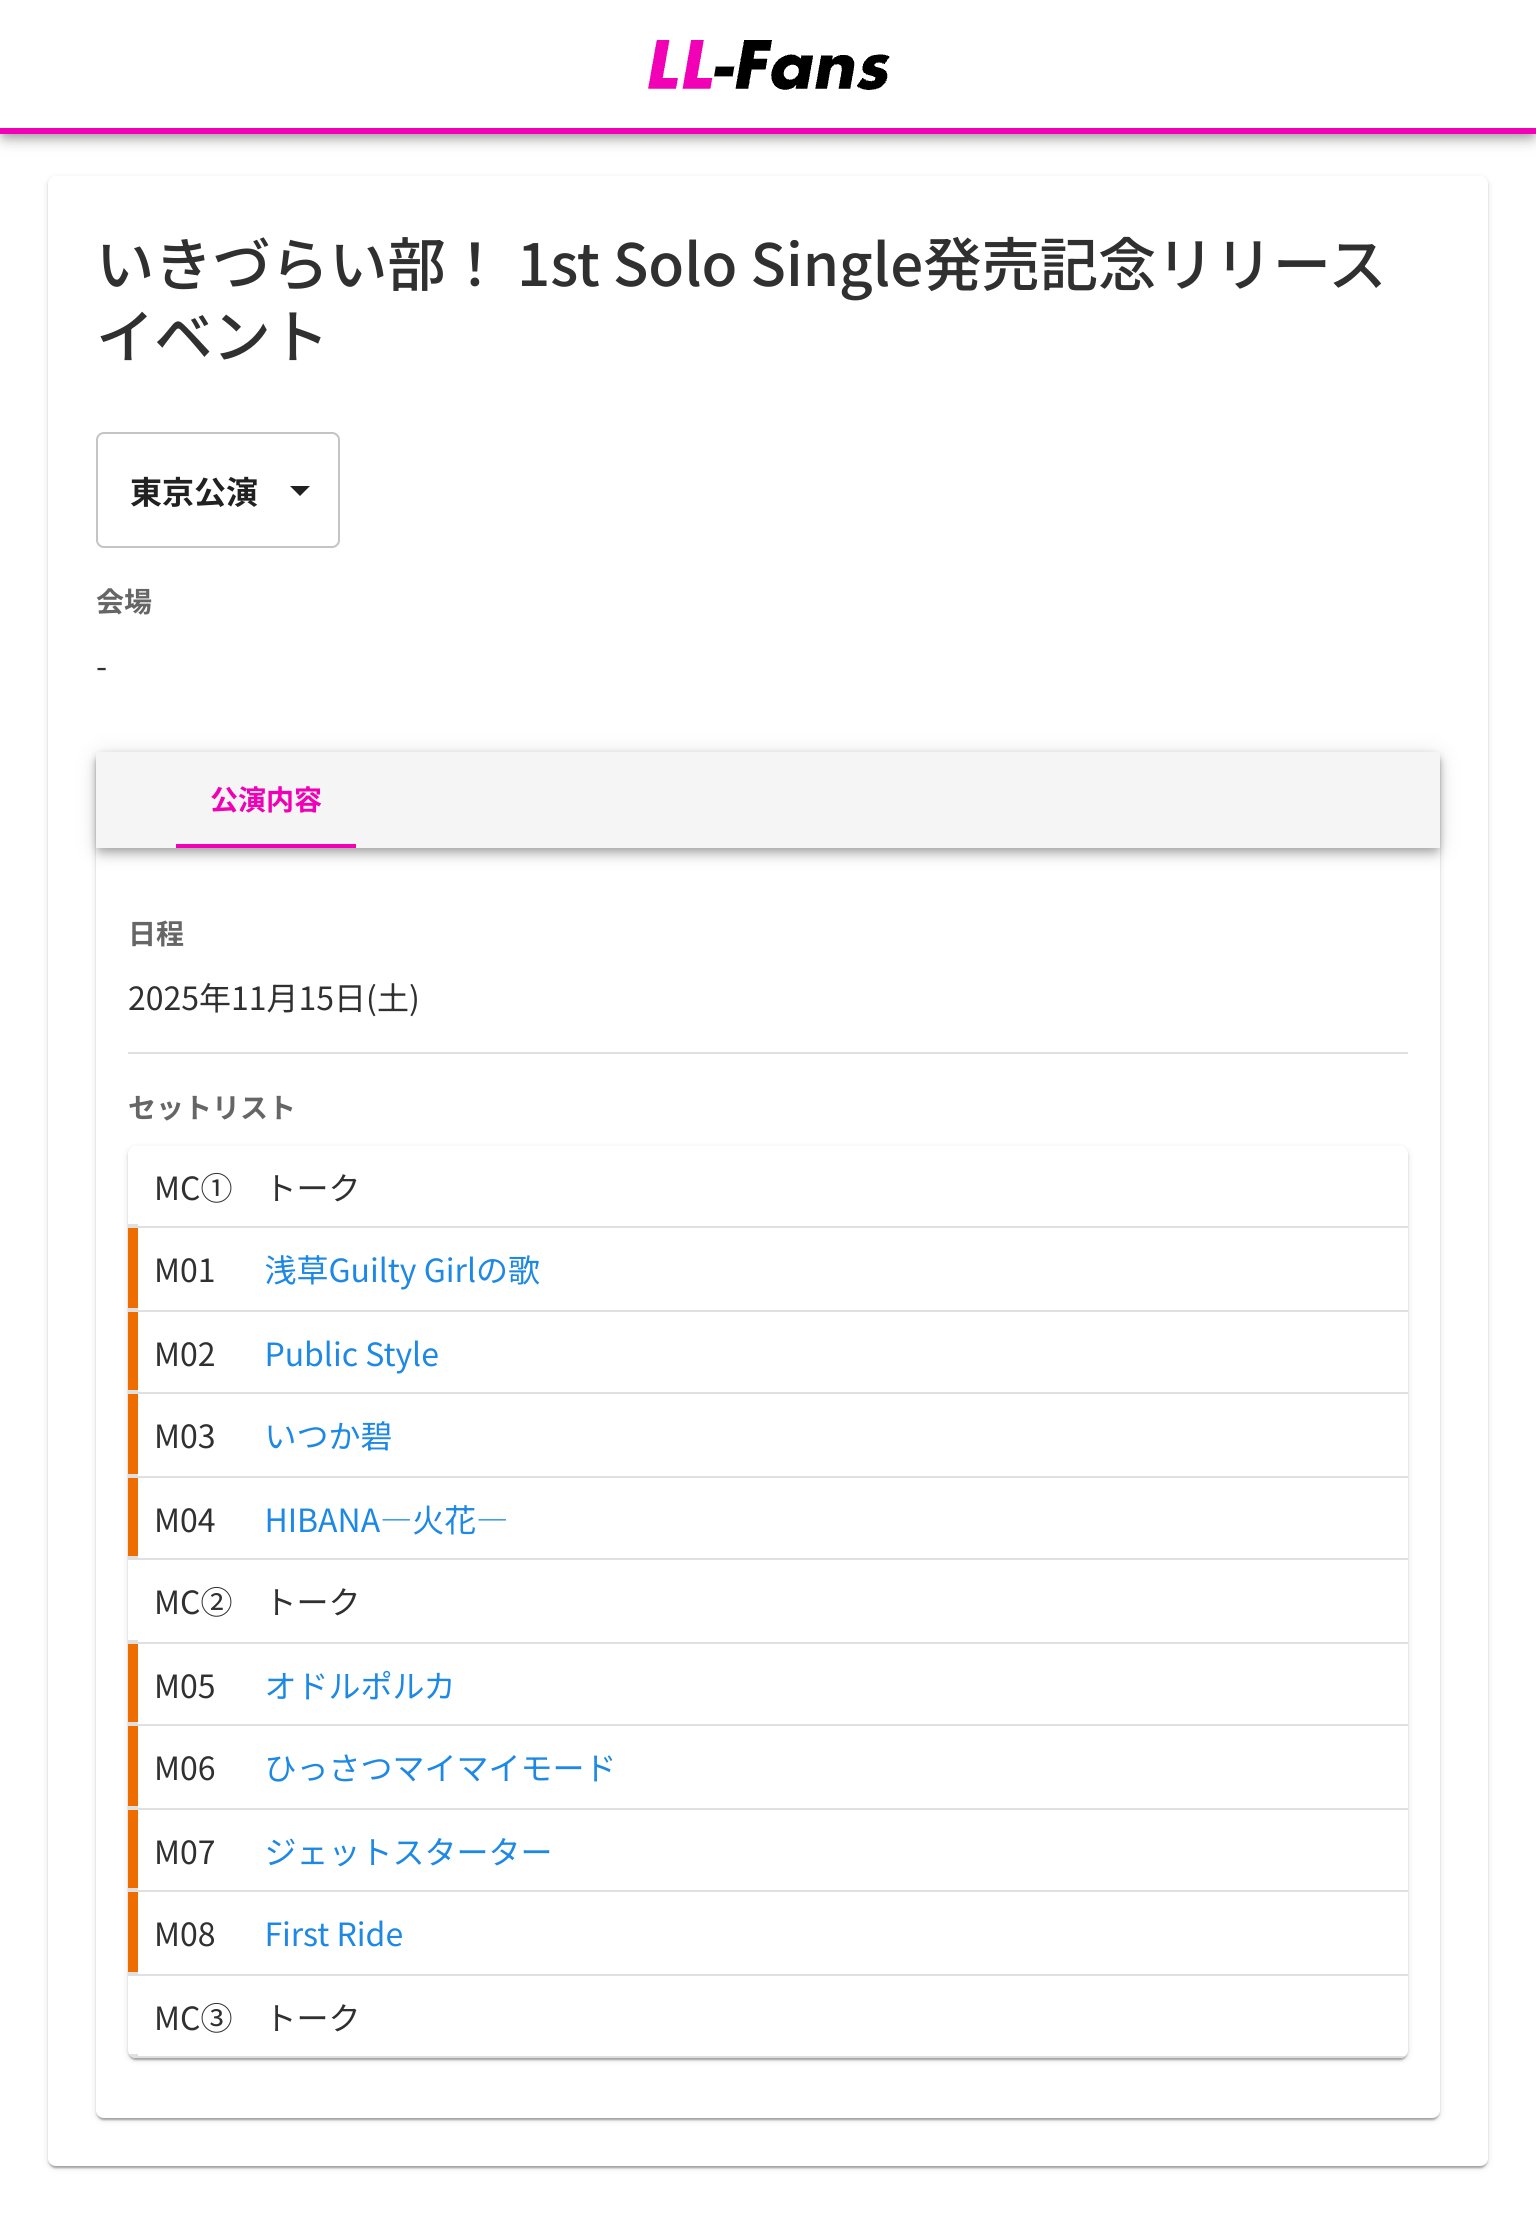Open ひっさつマイマイモード song link
The height and width of the screenshot is (2214, 1536).
pyautogui.click(x=439, y=1768)
